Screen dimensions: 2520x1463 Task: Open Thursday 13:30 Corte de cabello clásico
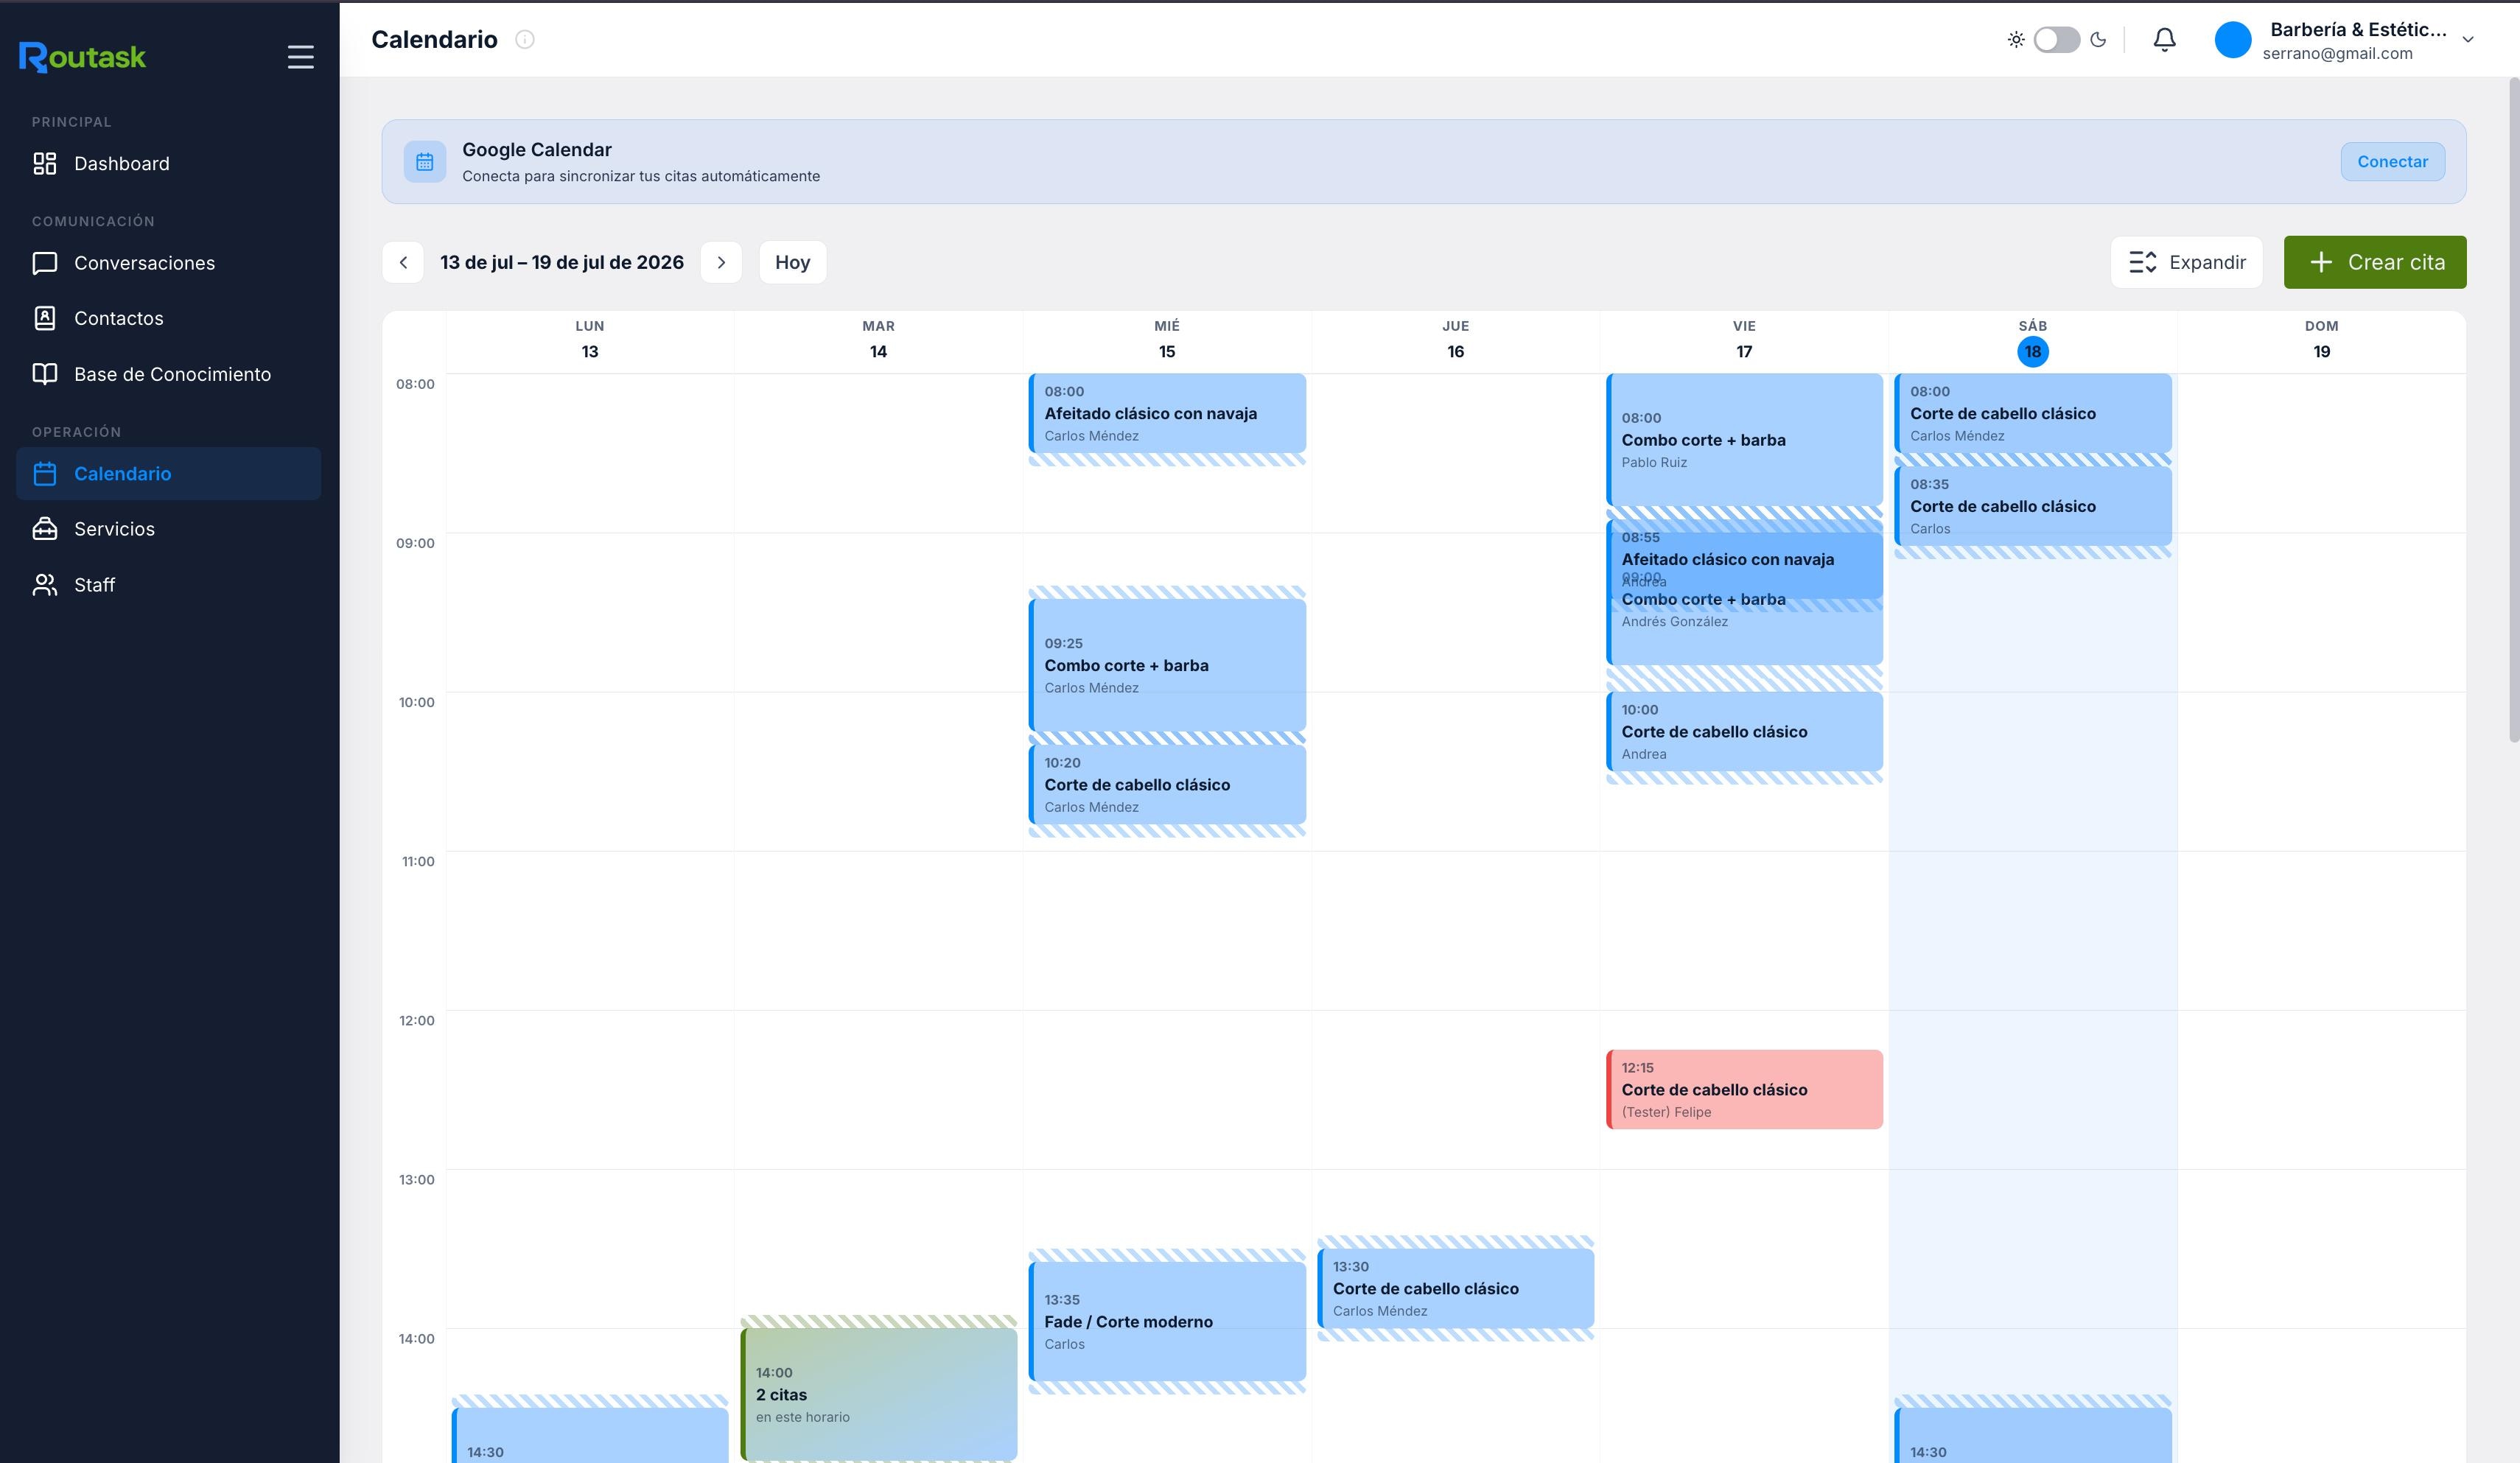click(x=1455, y=1288)
